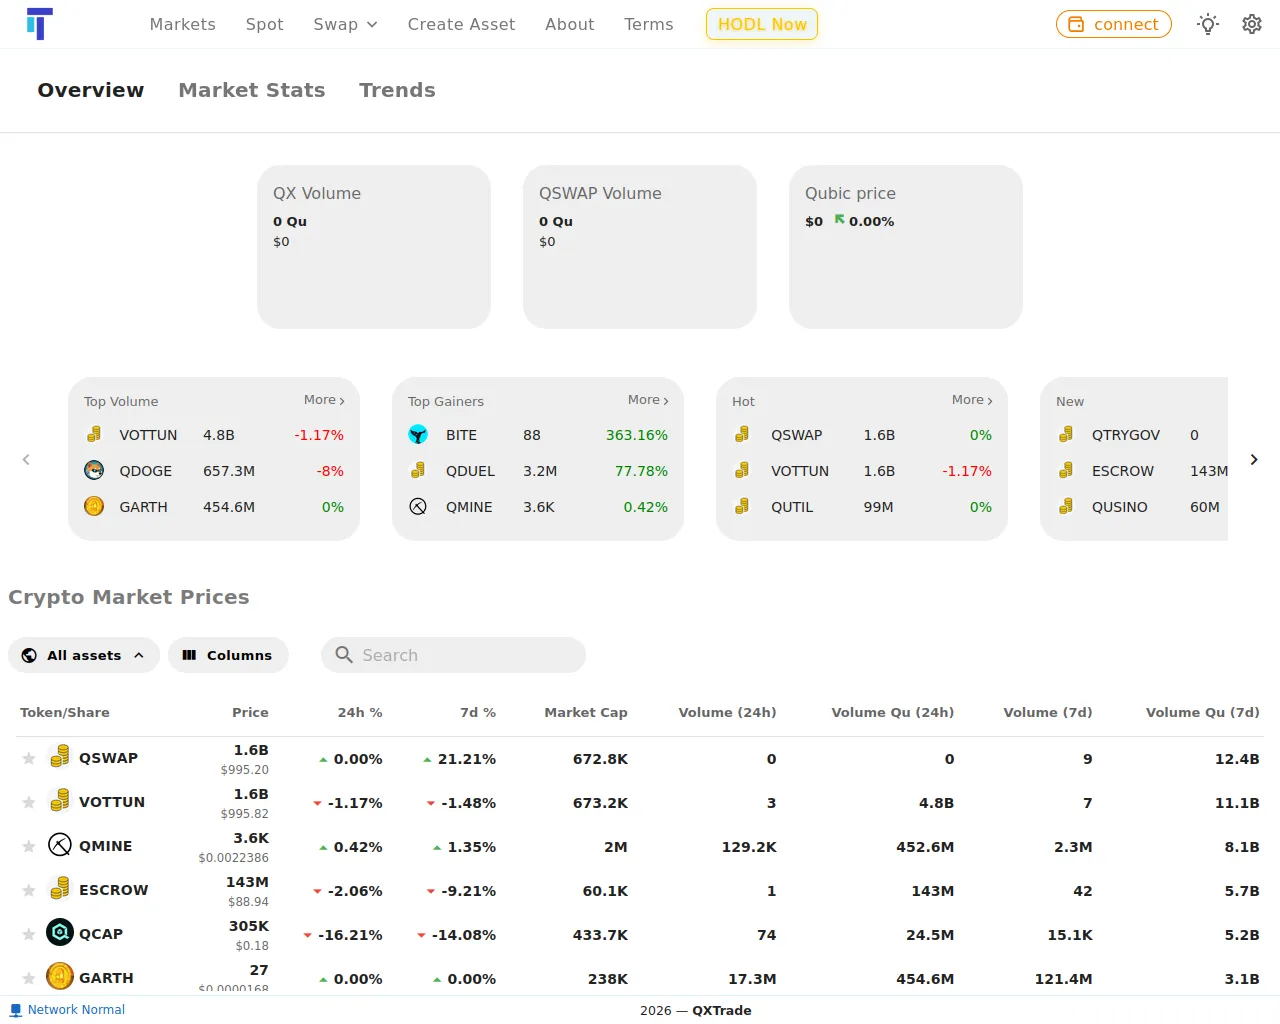Switch to the Trends tab

click(397, 90)
